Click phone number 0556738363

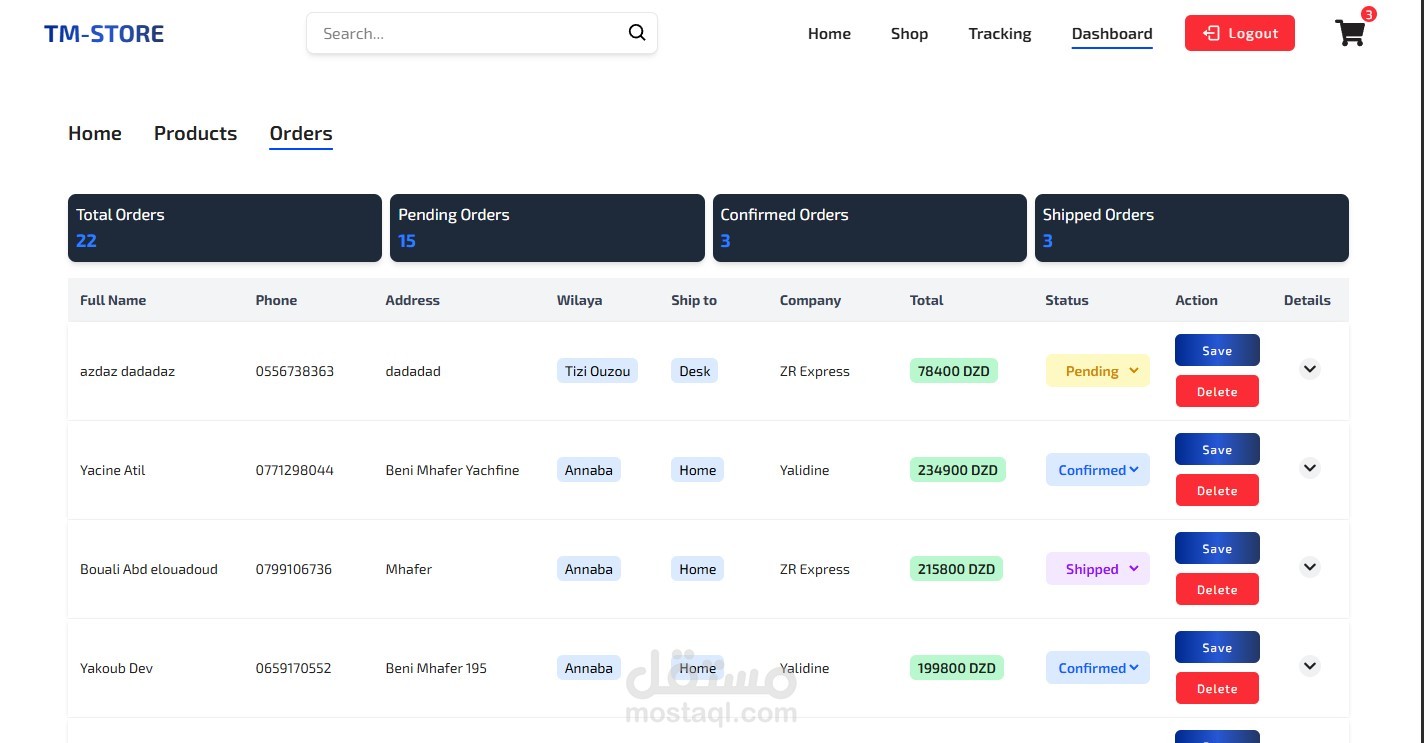295,371
